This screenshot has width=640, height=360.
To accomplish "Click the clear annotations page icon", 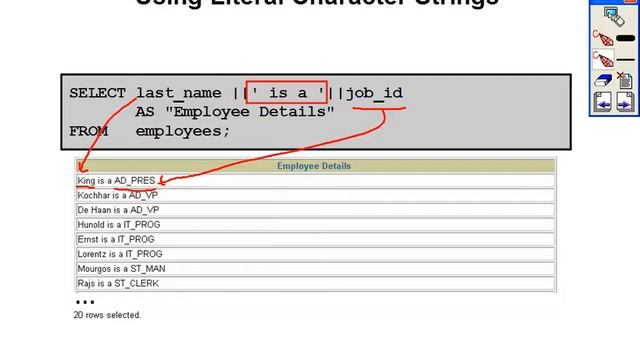I will [x=624, y=80].
